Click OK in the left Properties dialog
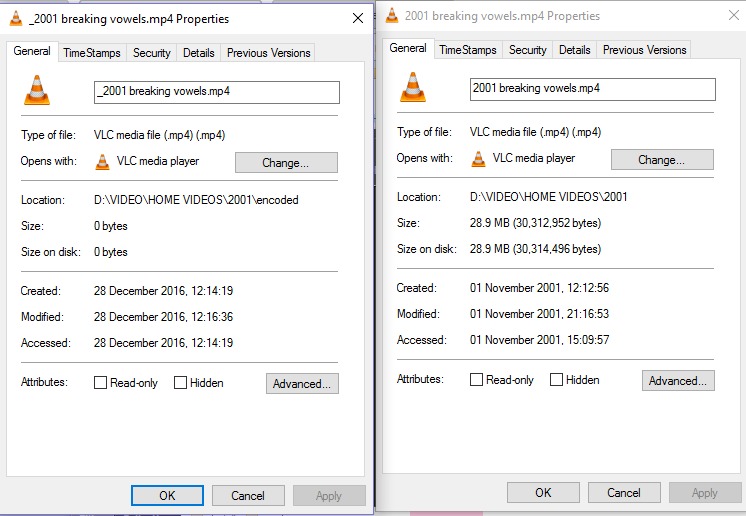The width and height of the screenshot is (746, 516). coord(167,495)
